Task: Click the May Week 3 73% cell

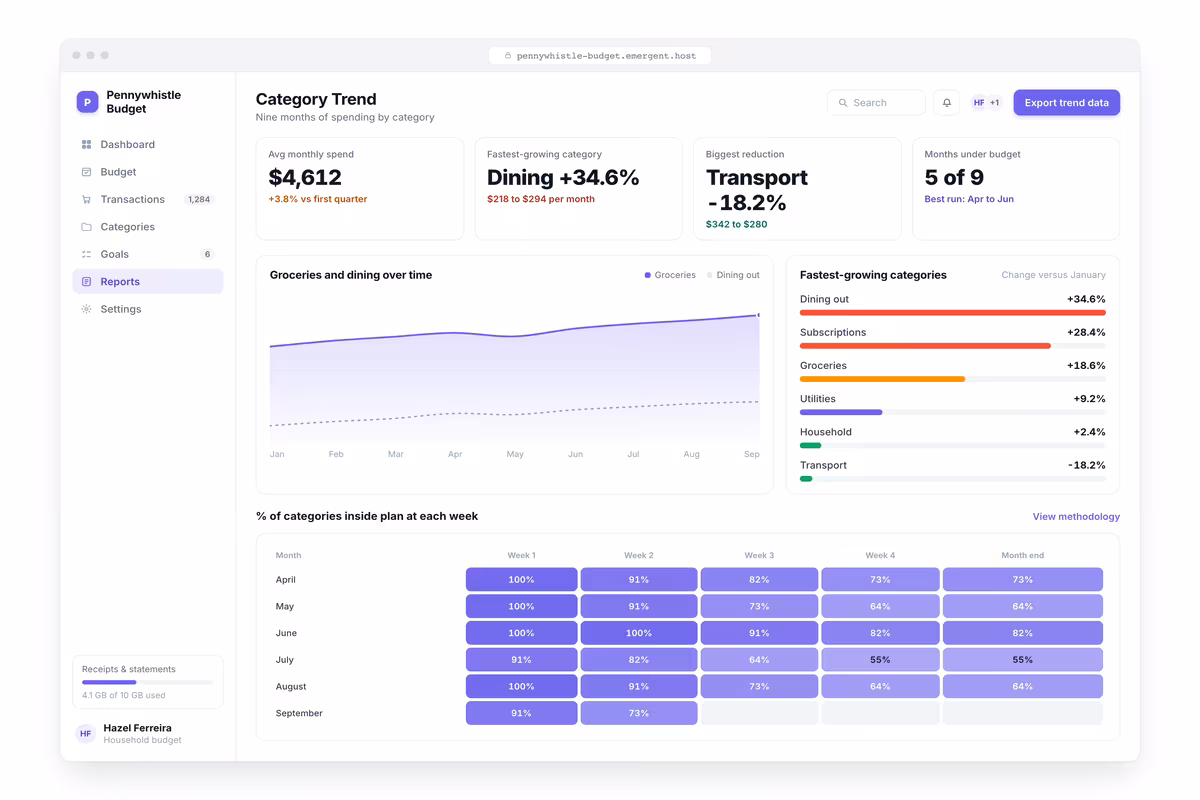Action: click(759, 607)
